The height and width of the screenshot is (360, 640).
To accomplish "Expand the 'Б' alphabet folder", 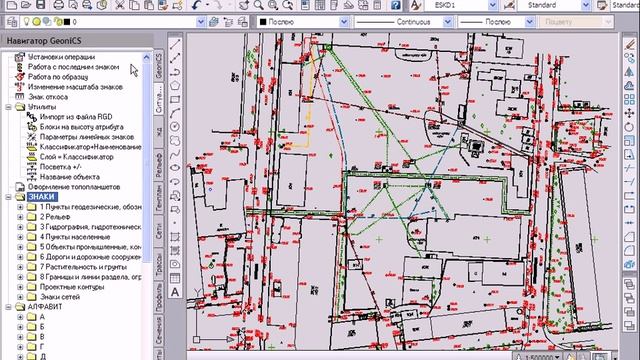I will coord(20,327).
